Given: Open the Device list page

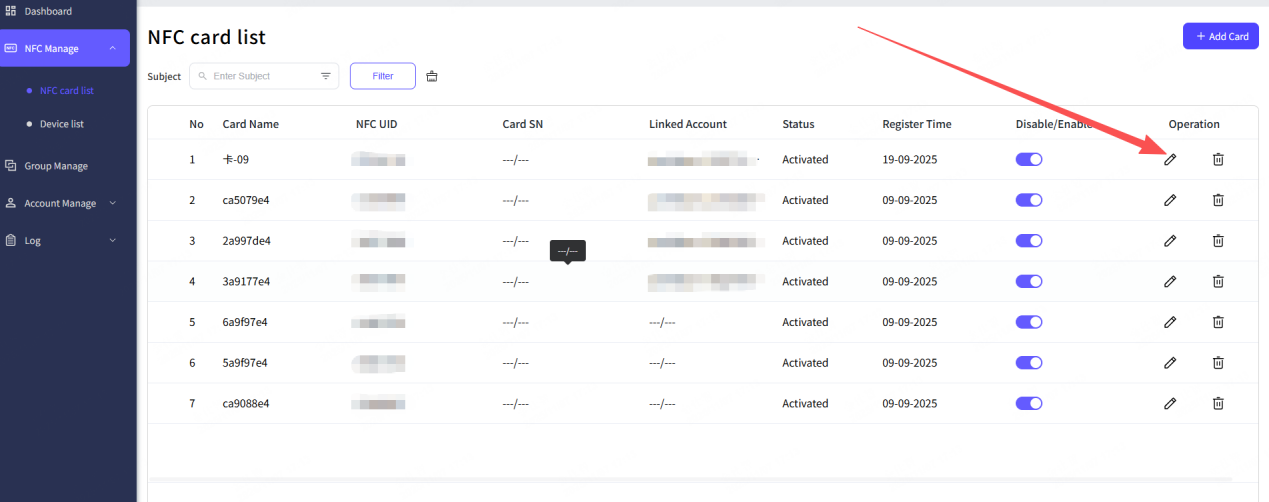Looking at the screenshot, I should point(61,124).
